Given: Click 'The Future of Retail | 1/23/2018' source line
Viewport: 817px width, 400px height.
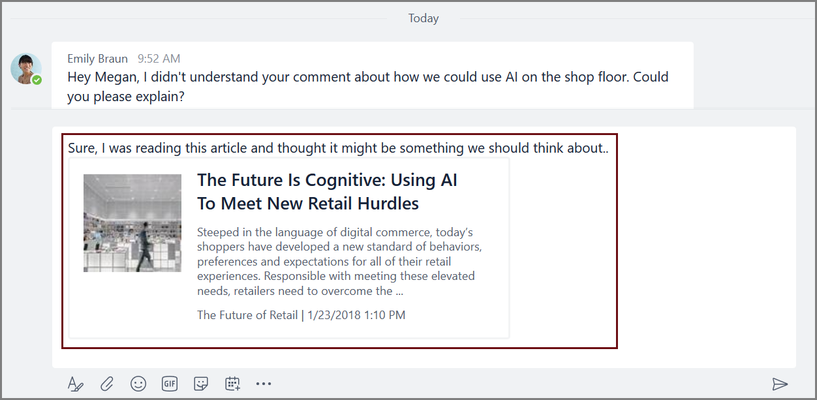Looking at the screenshot, I should pos(301,315).
